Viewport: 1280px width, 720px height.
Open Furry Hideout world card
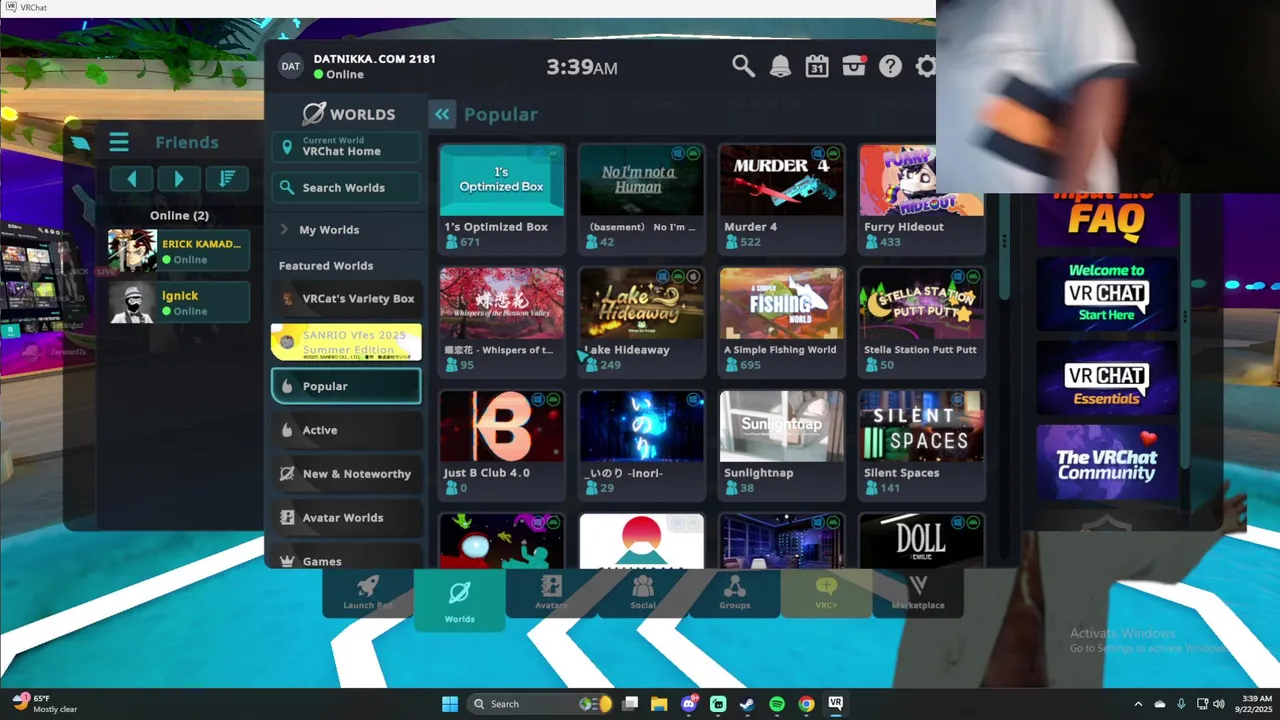click(922, 198)
